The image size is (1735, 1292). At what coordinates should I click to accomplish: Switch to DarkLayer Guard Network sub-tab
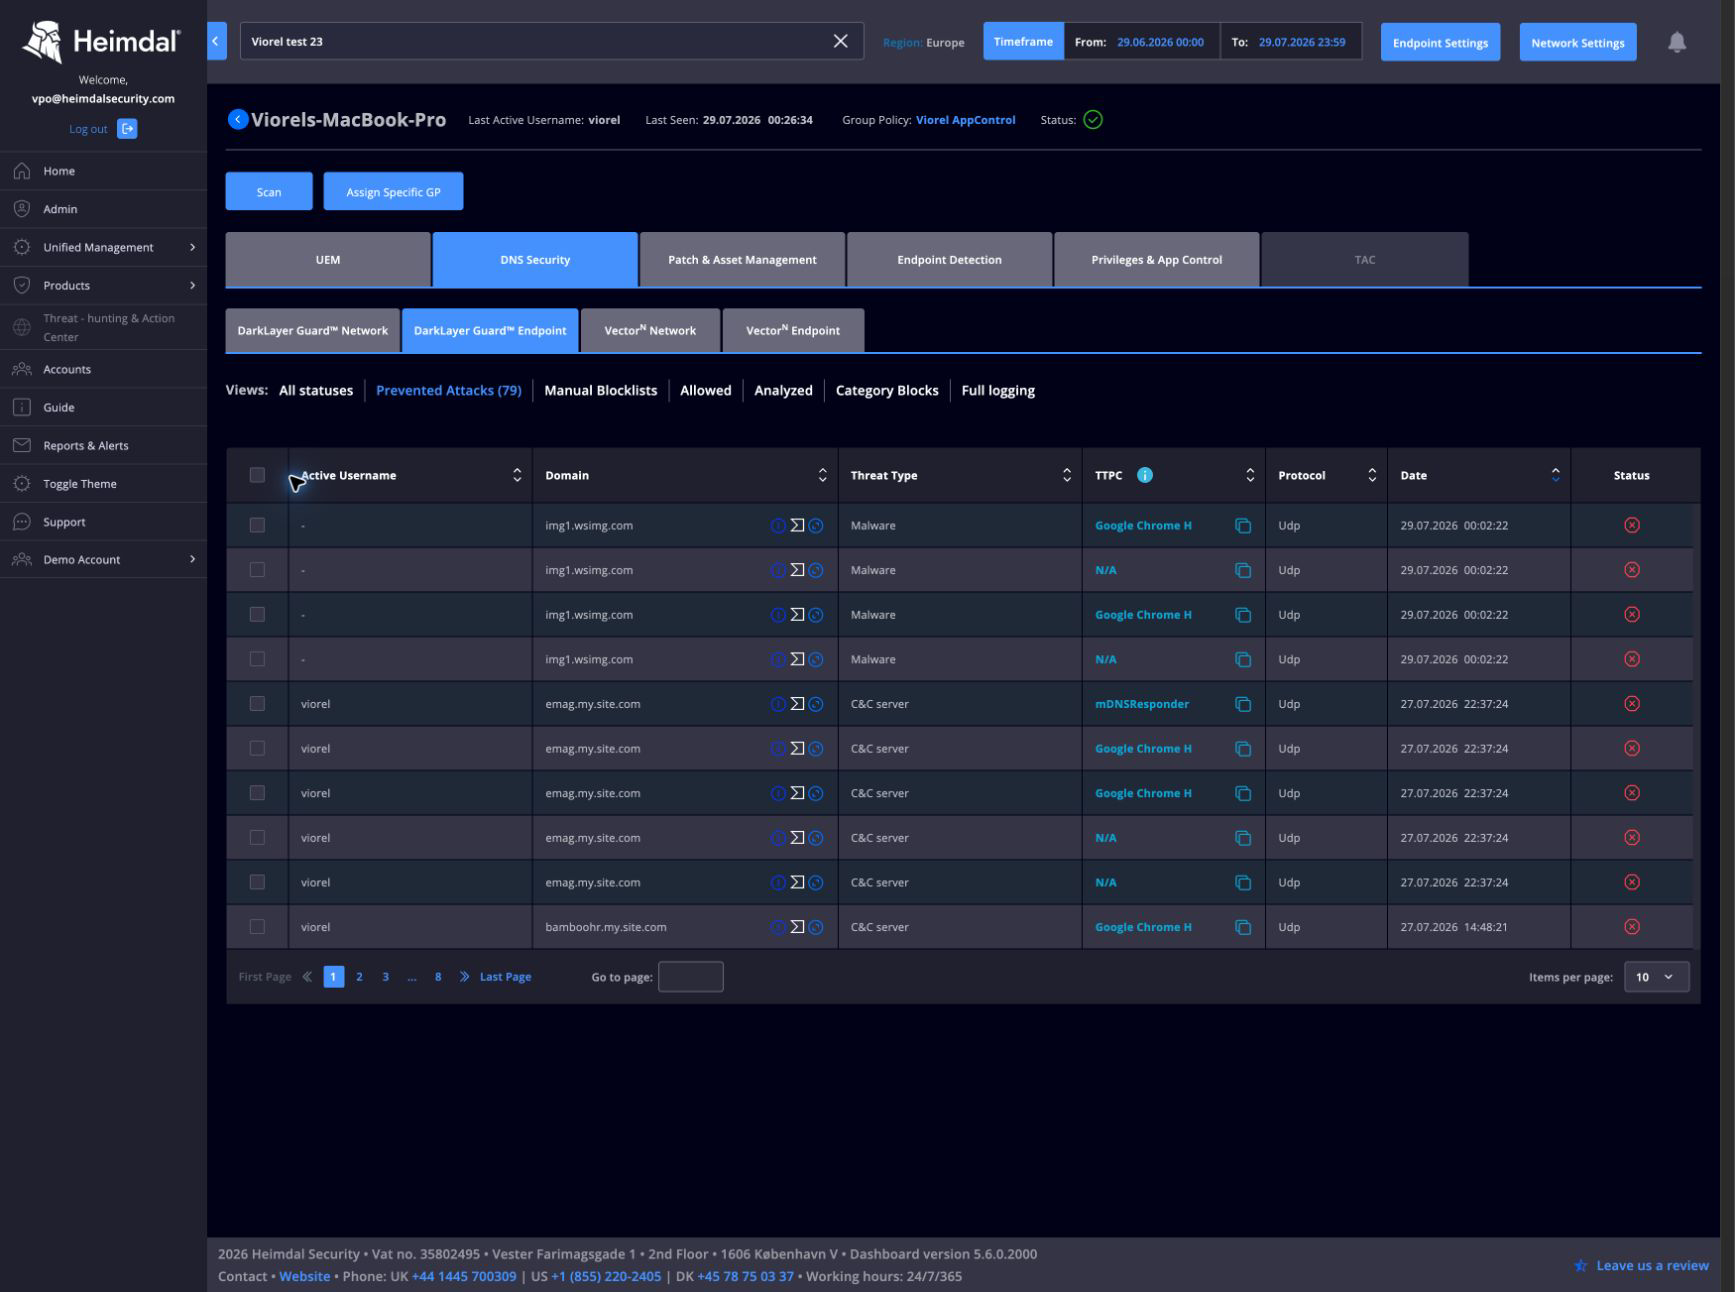(312, 331)
